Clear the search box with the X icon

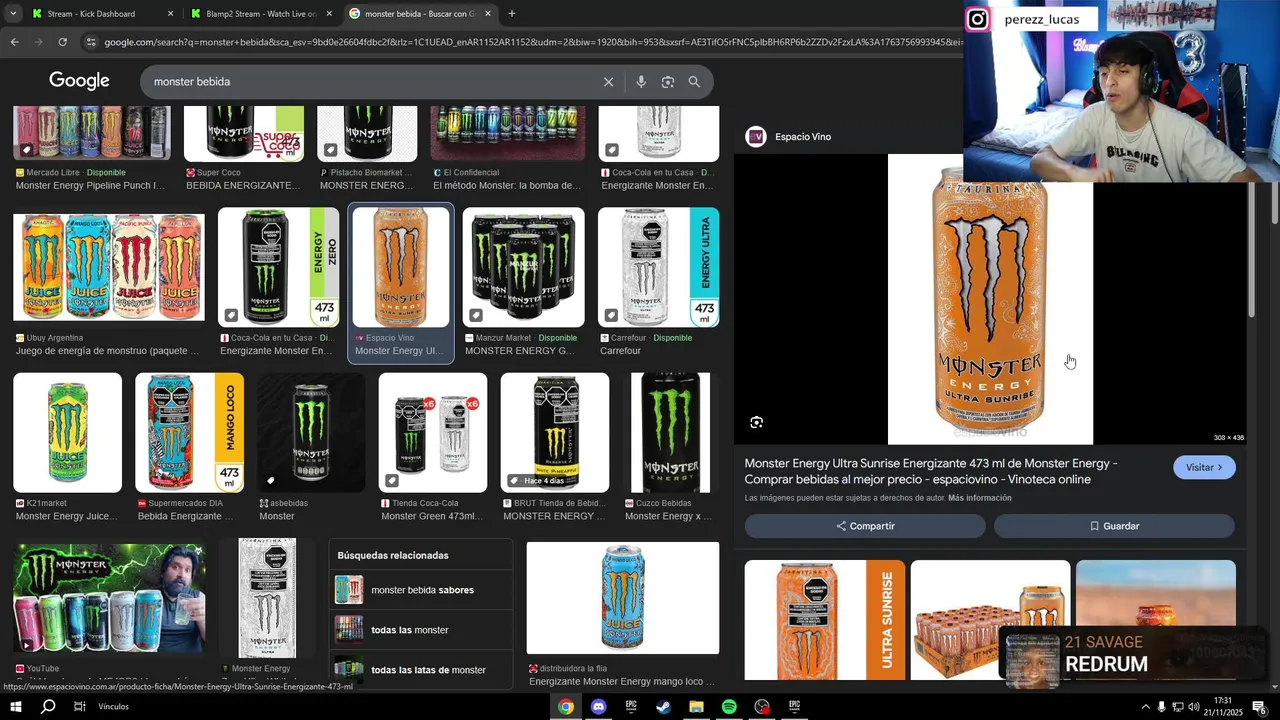coord(608,82)
